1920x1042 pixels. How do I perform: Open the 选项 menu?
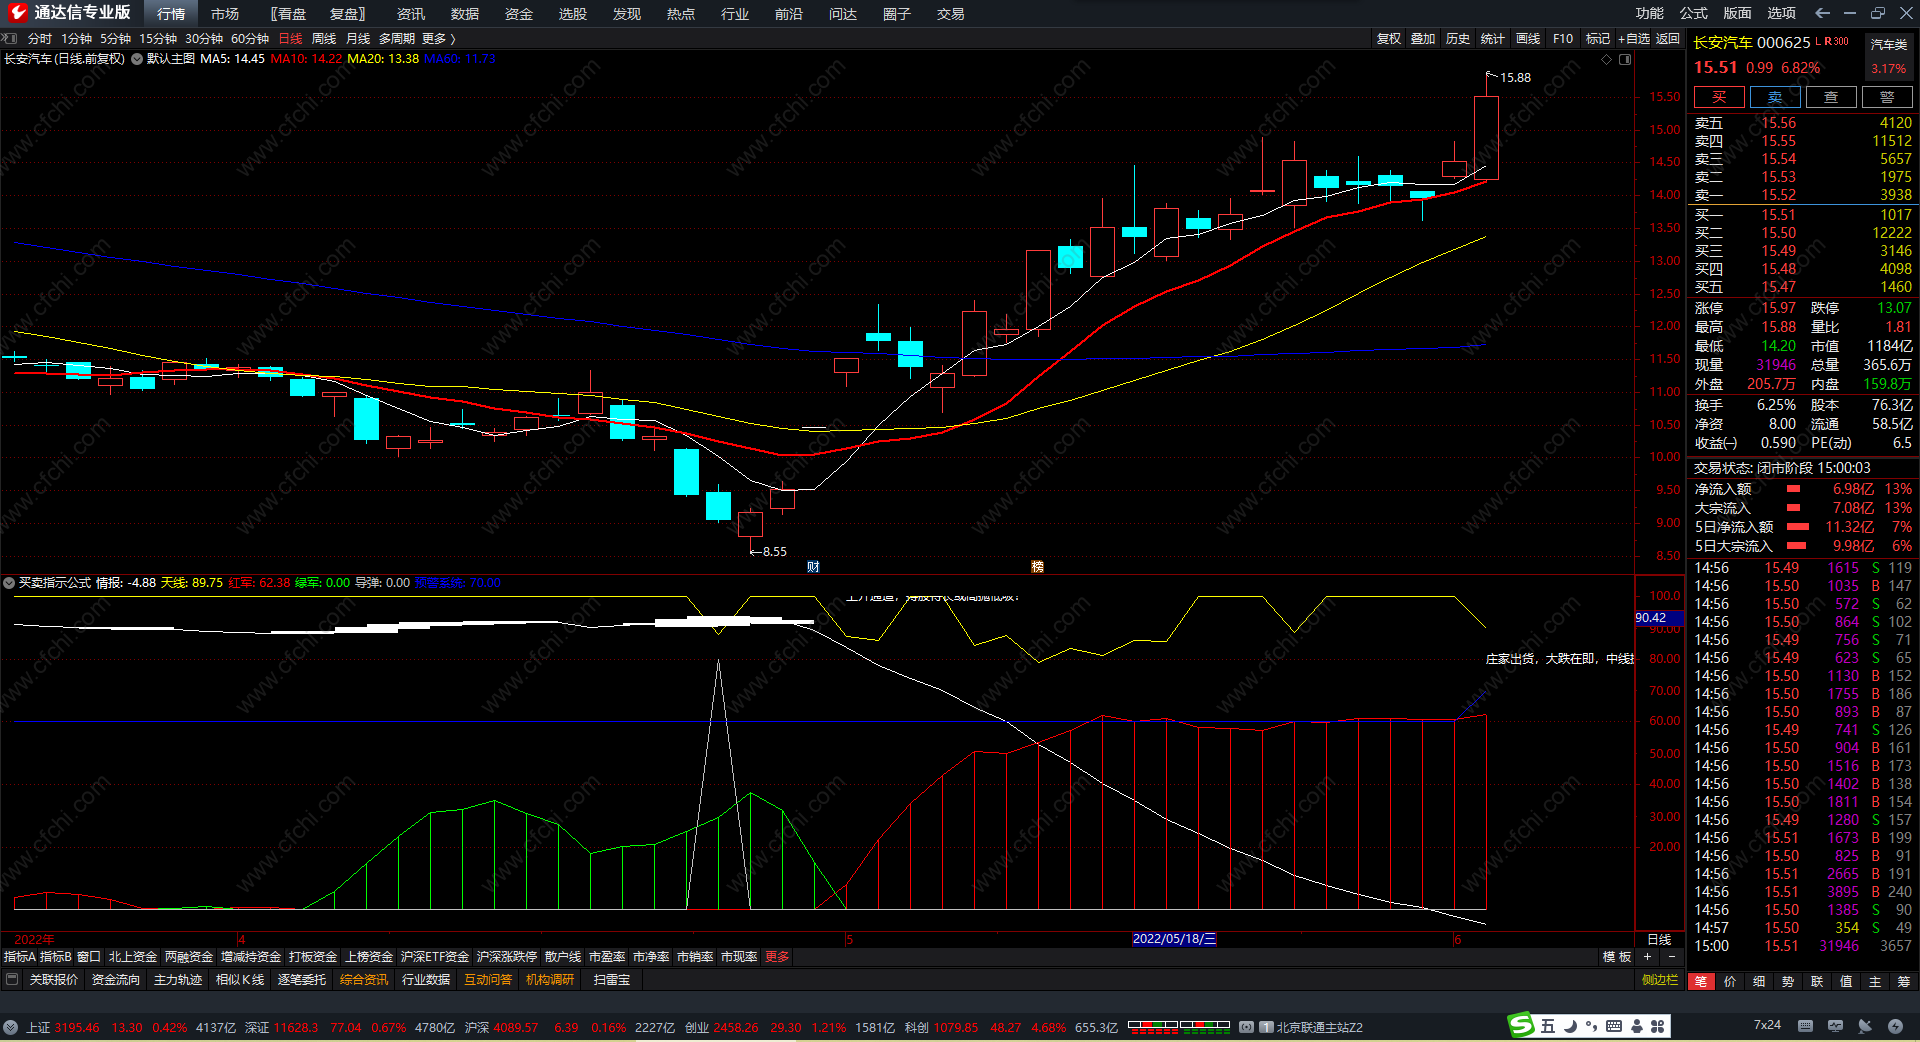click(1781, 13)
